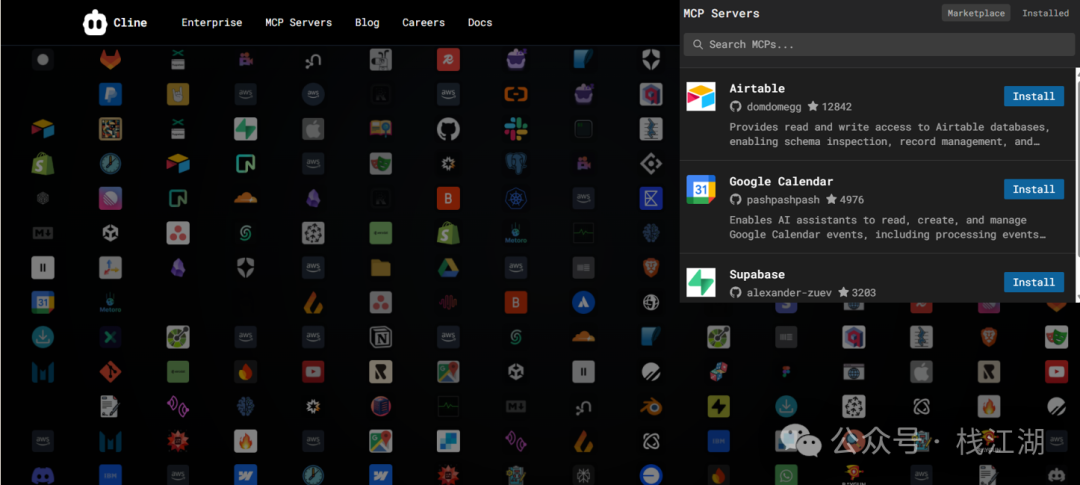This screenshot has height=485, width=1080.
Task: Click the star icon next to 4976
Action: (831, 200)
